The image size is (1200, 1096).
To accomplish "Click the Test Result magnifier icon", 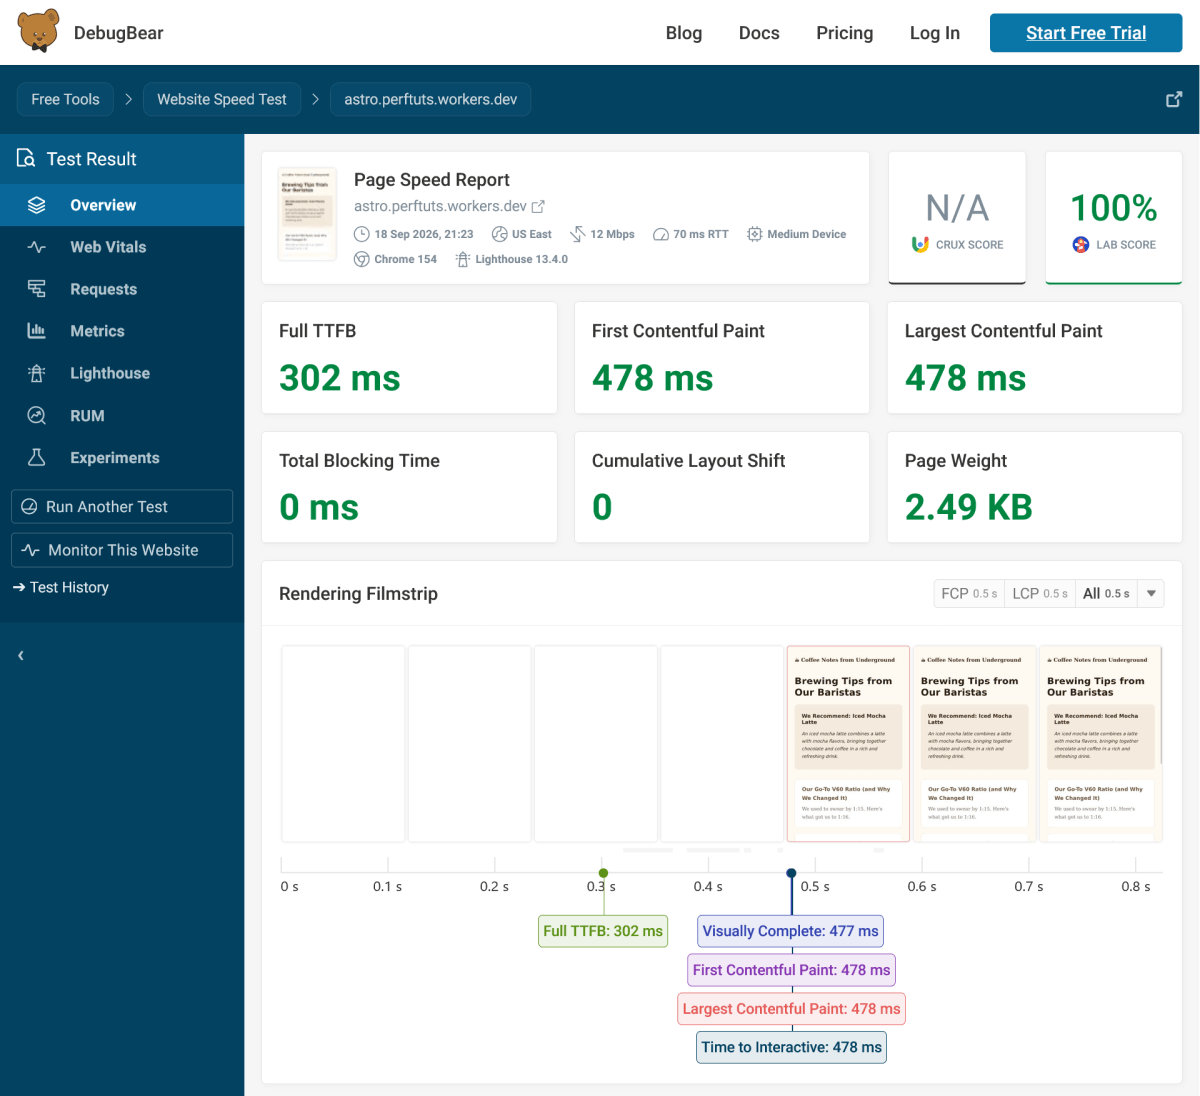I will pos(26,158).
